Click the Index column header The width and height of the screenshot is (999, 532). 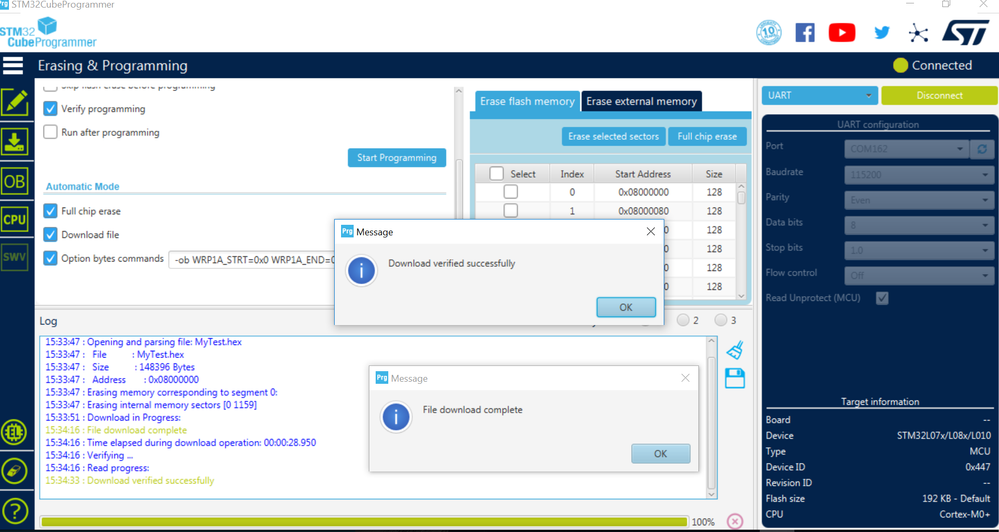[572, 173]
